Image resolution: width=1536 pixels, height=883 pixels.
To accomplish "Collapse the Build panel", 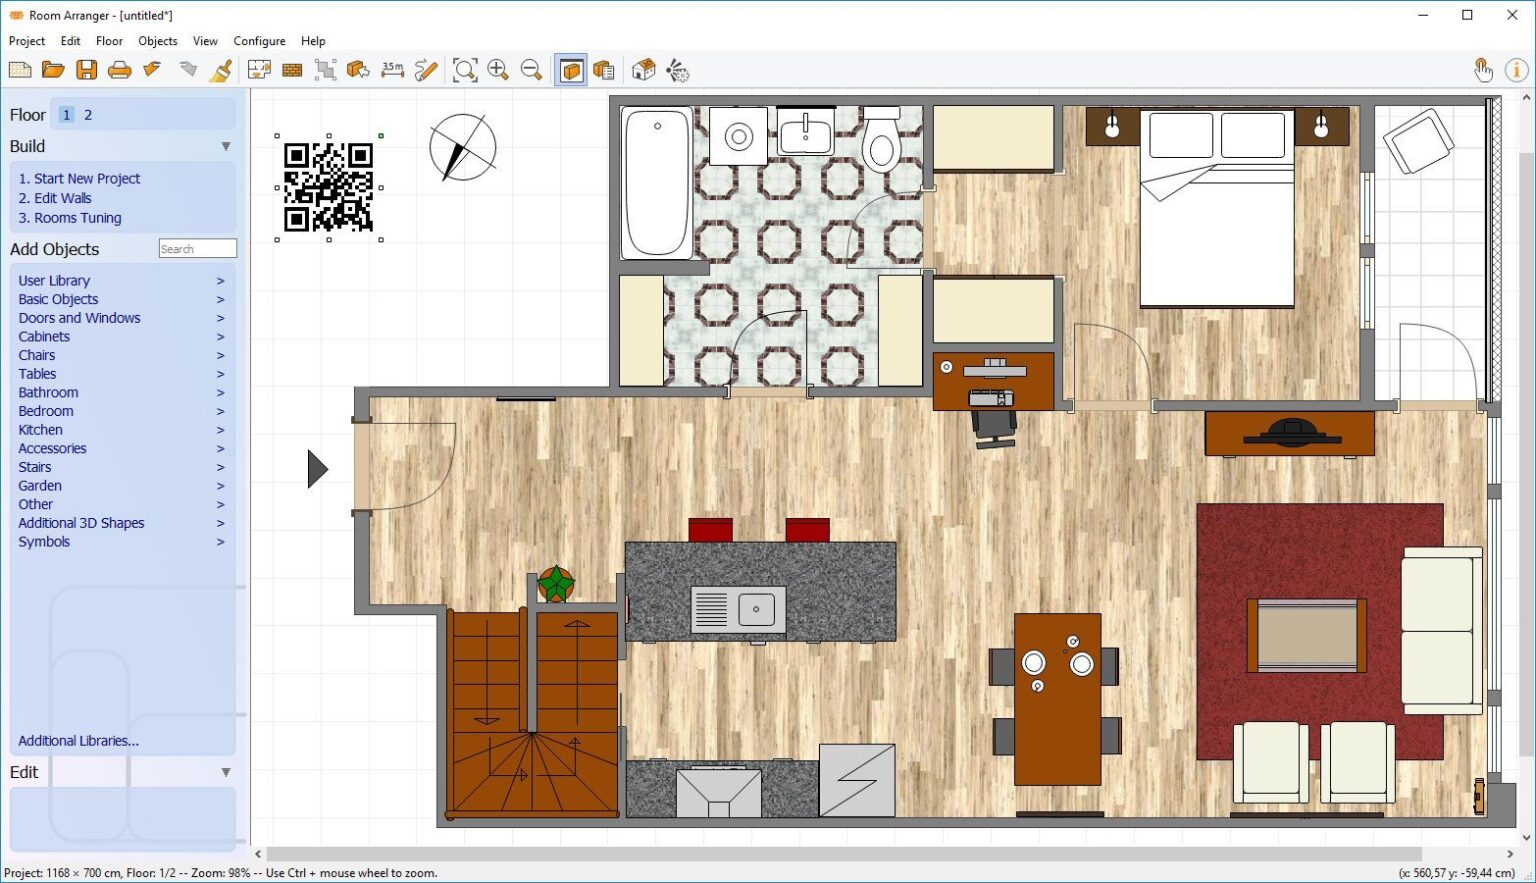I will 226,146.
